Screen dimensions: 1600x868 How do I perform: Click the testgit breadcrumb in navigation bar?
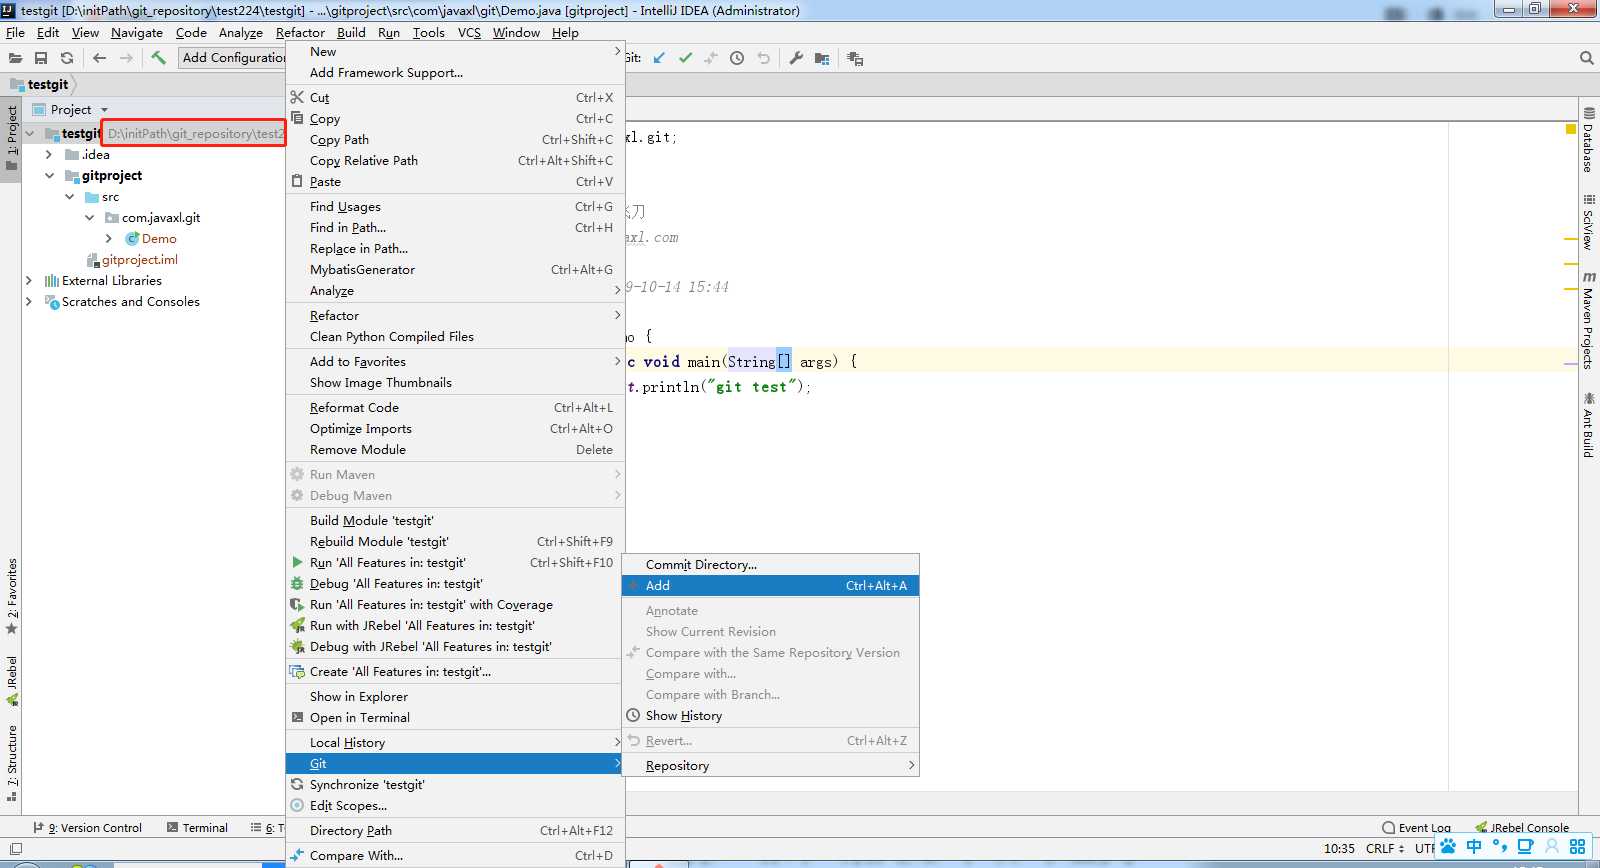pyautogui.click(x=48, y=84)
